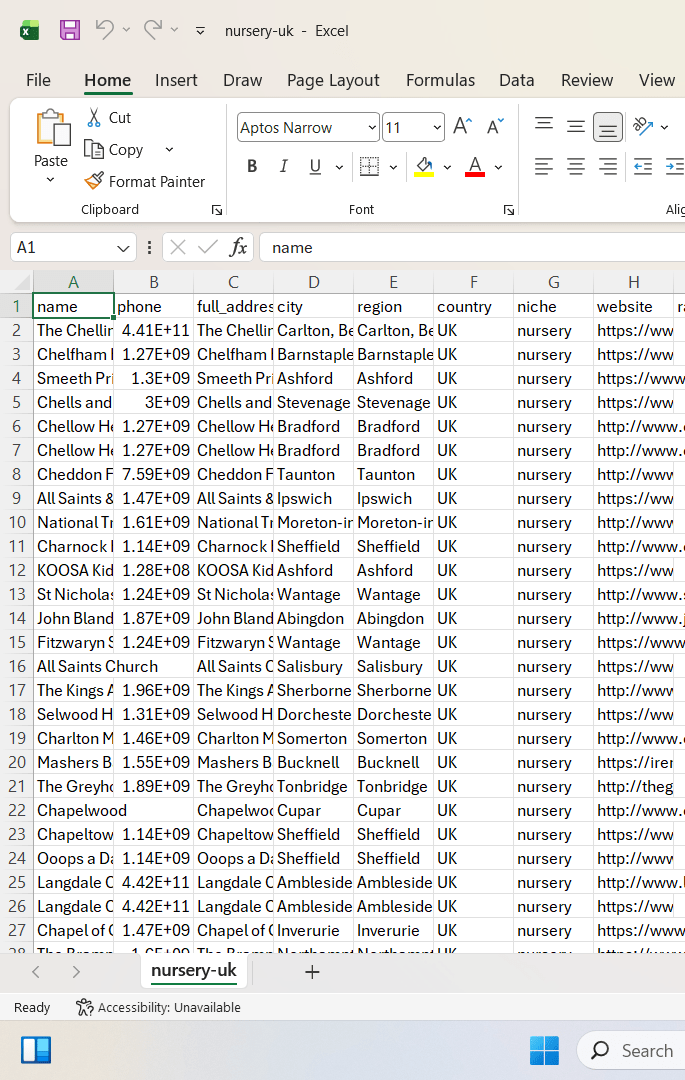Click Accessibility: Unavailable status
Viewport: 685px width, 1080px height.
[x=158, y=1007]
